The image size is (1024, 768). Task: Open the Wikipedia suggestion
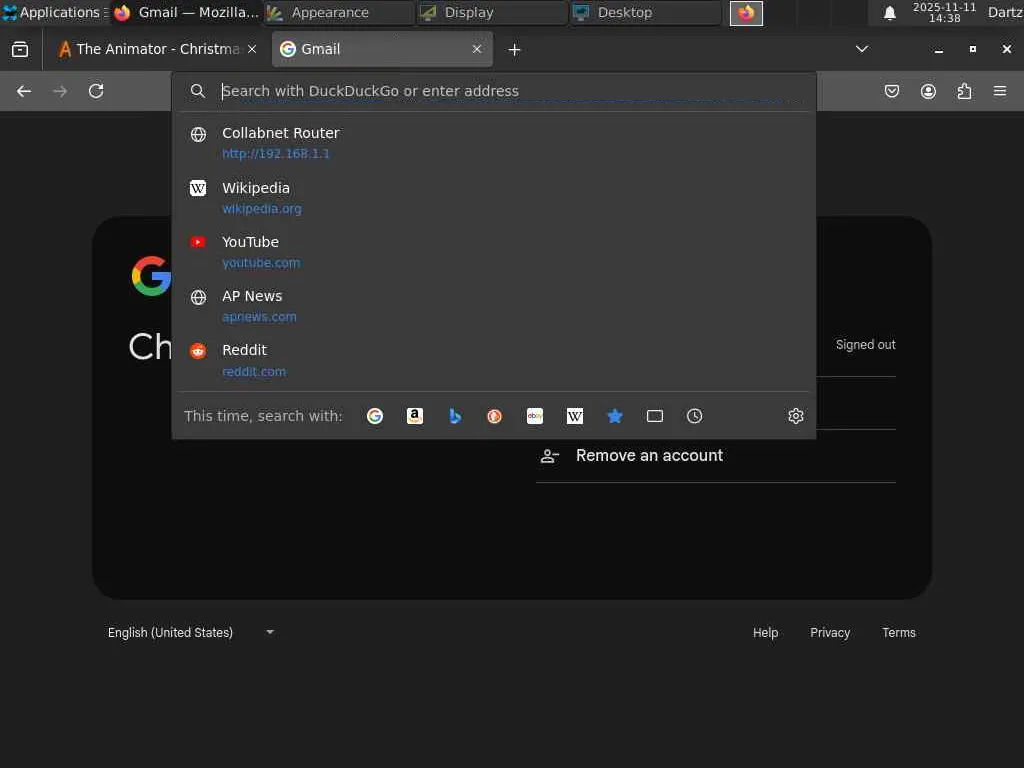pos(494,198)
